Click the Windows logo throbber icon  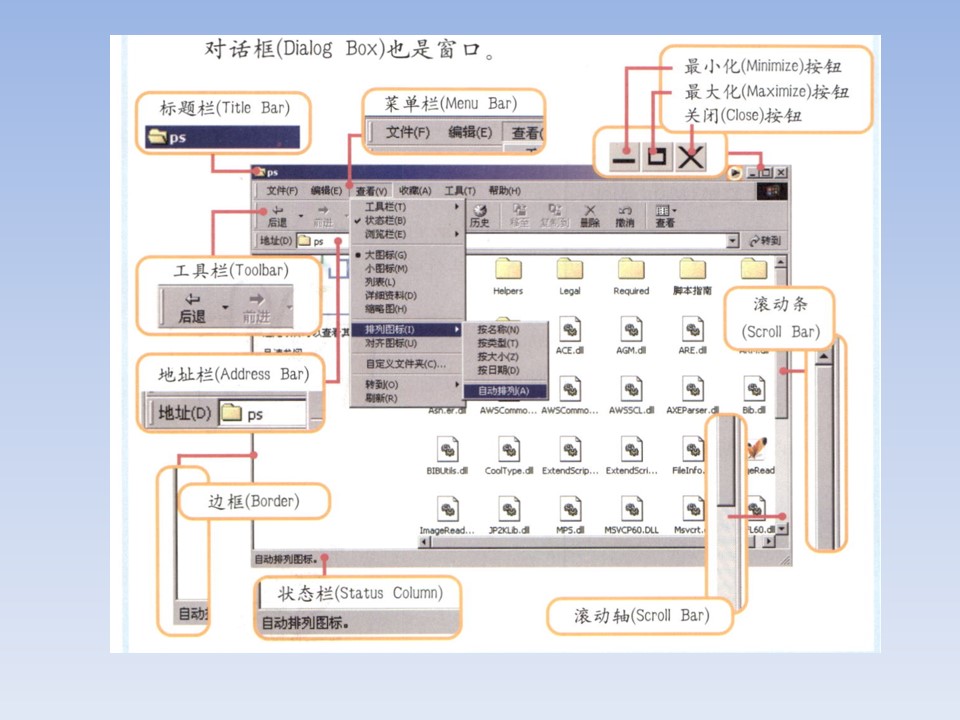click(772, 191)
